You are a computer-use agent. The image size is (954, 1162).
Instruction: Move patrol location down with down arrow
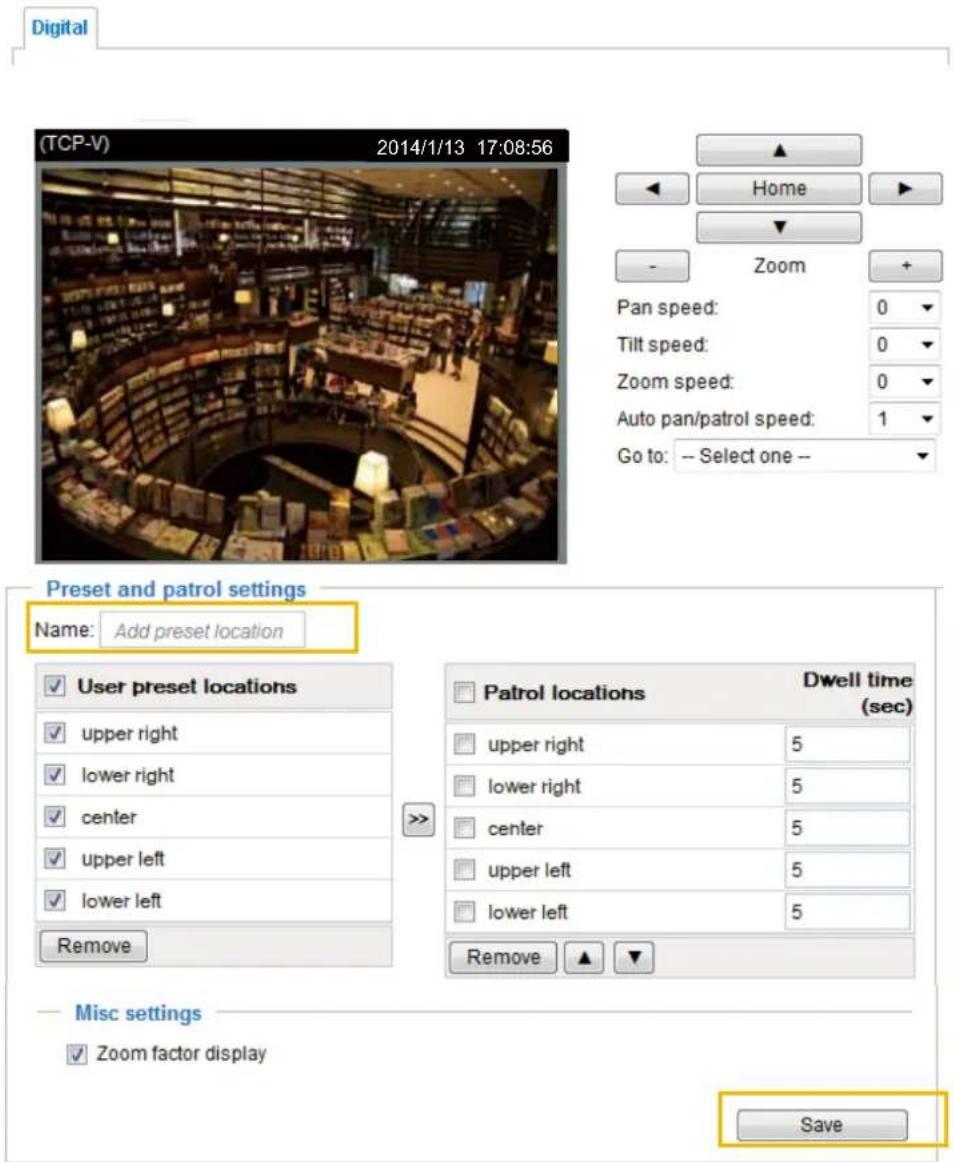635,957
